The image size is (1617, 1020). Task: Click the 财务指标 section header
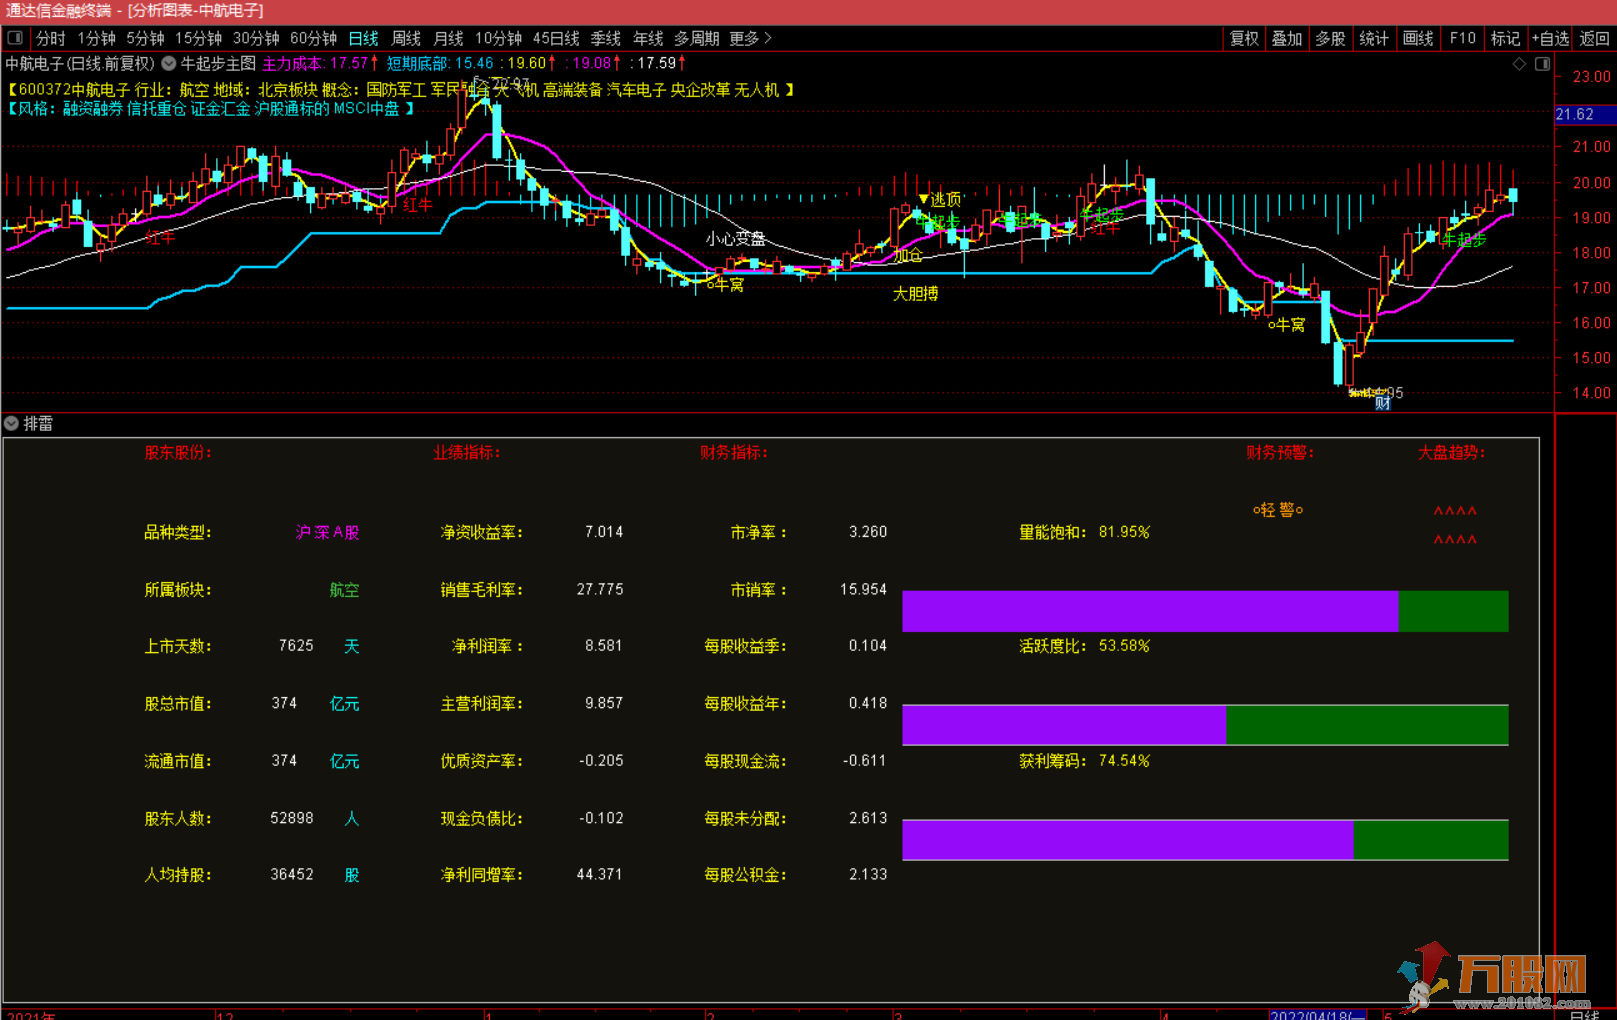[733, 452]
